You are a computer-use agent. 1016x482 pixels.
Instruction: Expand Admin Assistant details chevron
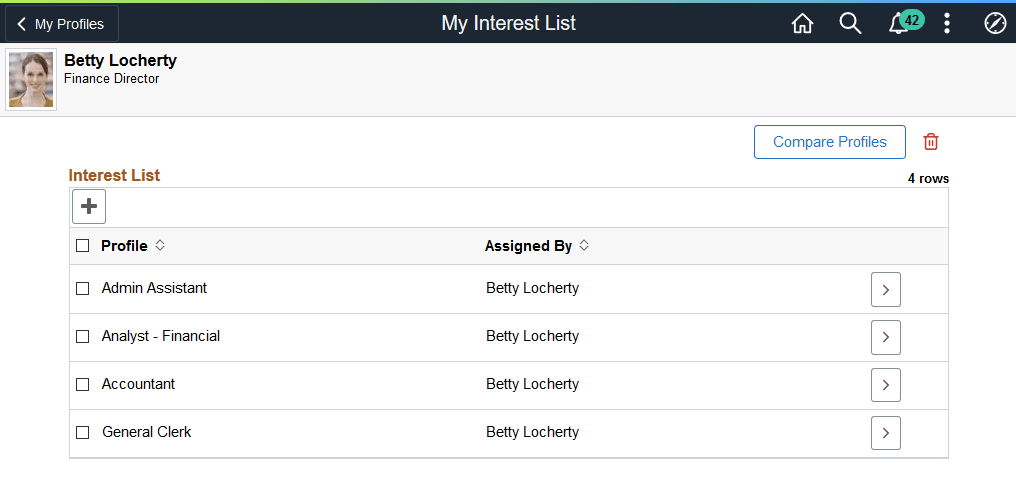pos(885,289)
